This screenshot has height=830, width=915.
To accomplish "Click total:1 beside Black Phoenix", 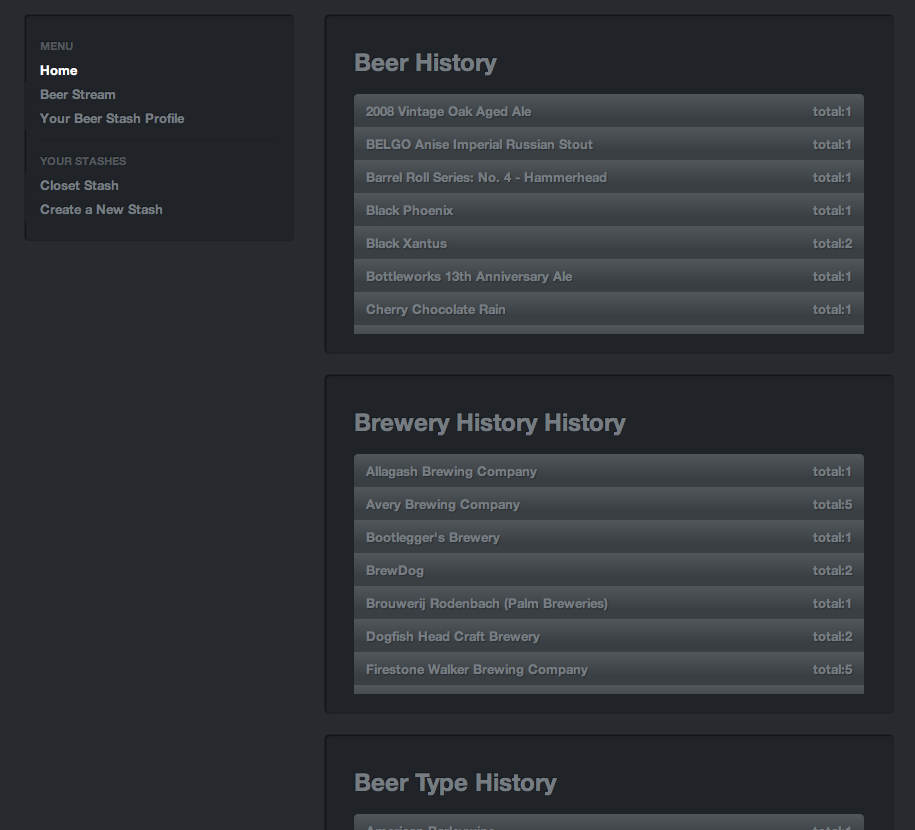I will (x=832, y=211).
